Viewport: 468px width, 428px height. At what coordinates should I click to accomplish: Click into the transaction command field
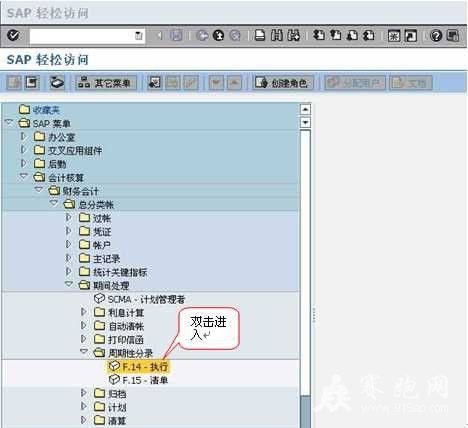pos(82,36)
